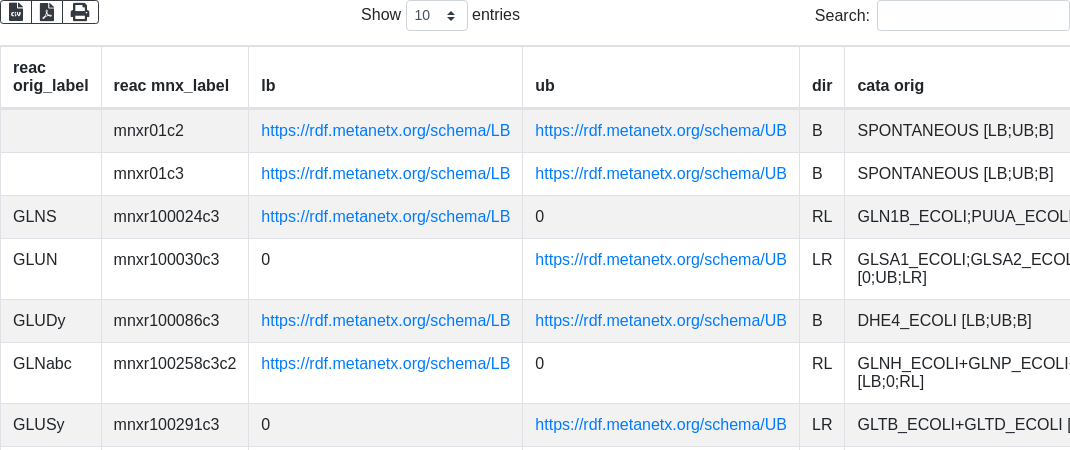
Task: Open UB link in the GLUSy row
Action: [661, 425]
